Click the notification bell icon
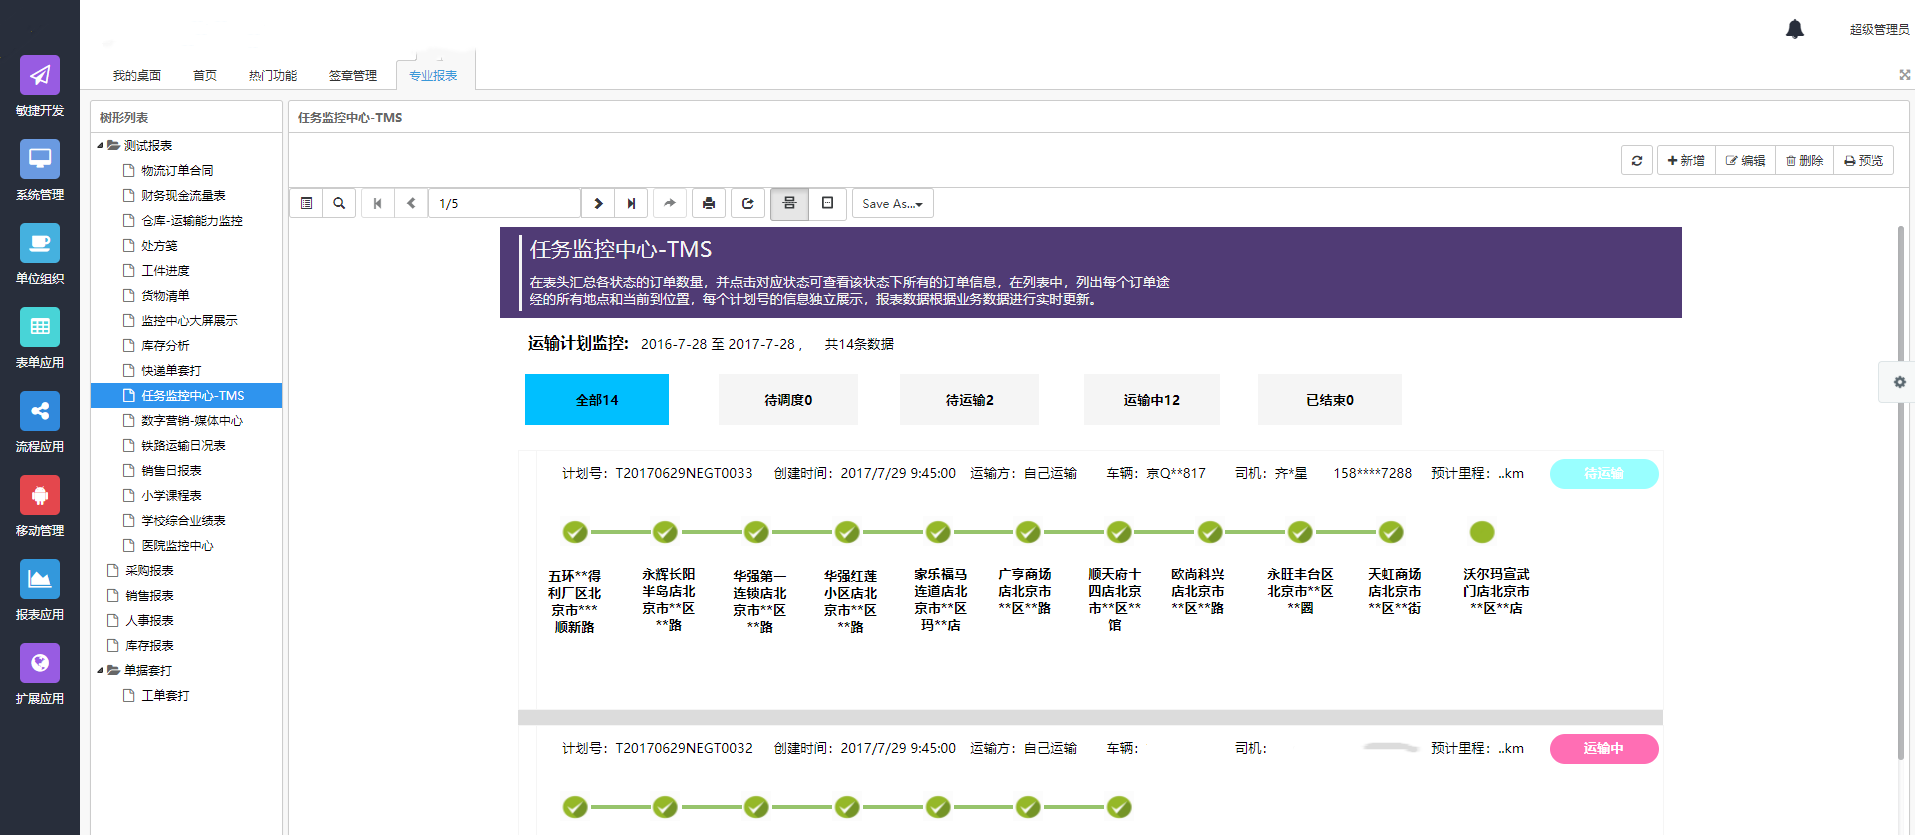Image resolution: width=1915 pixels, height=835 pixels. [1795, 29]
